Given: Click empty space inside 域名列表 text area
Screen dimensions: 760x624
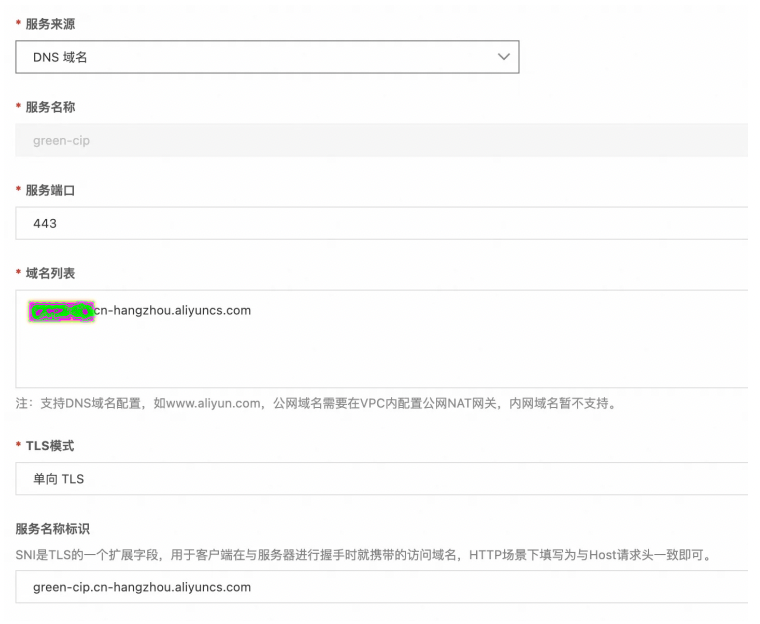Looking at the screenshot, I should point(380,355).
